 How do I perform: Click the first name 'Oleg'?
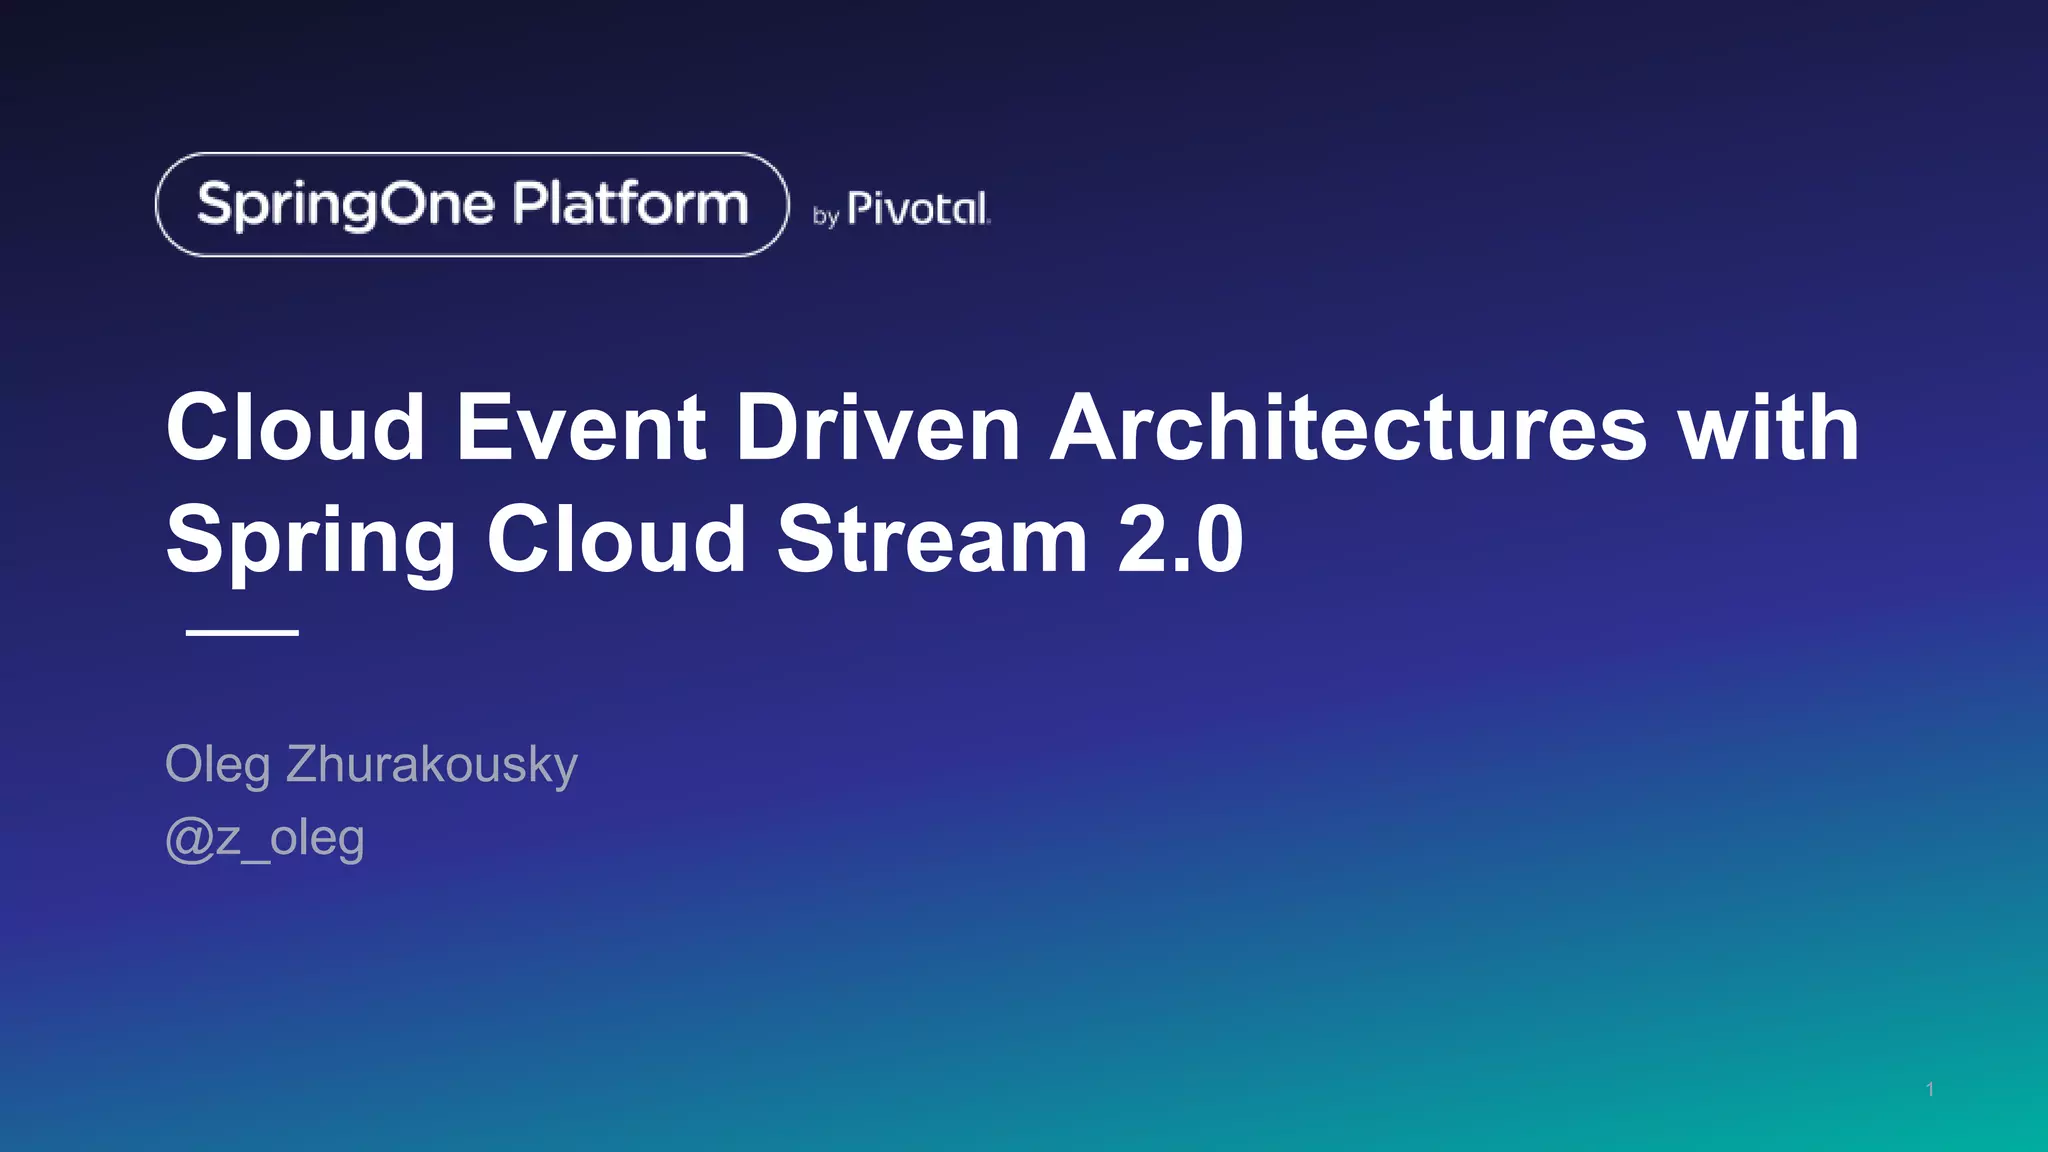(217, 765)
